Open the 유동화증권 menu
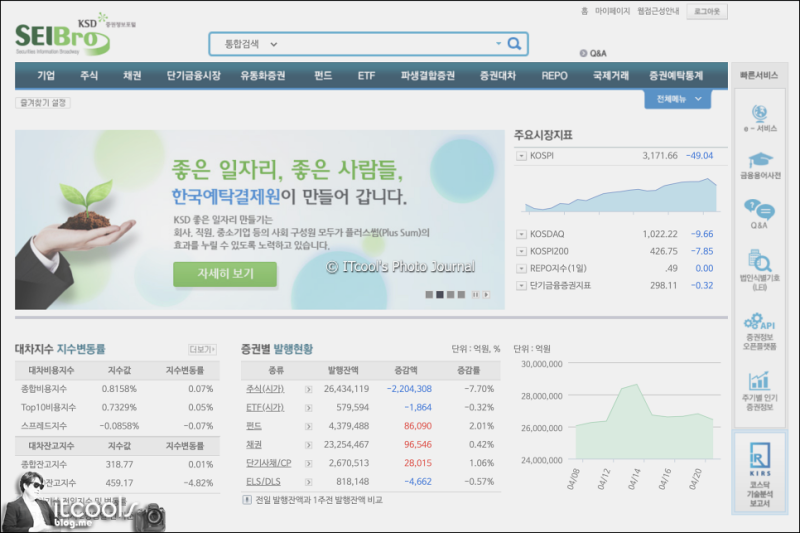This screenshot has width=800, height=533. pyautogui.click(x=263, y=75)
